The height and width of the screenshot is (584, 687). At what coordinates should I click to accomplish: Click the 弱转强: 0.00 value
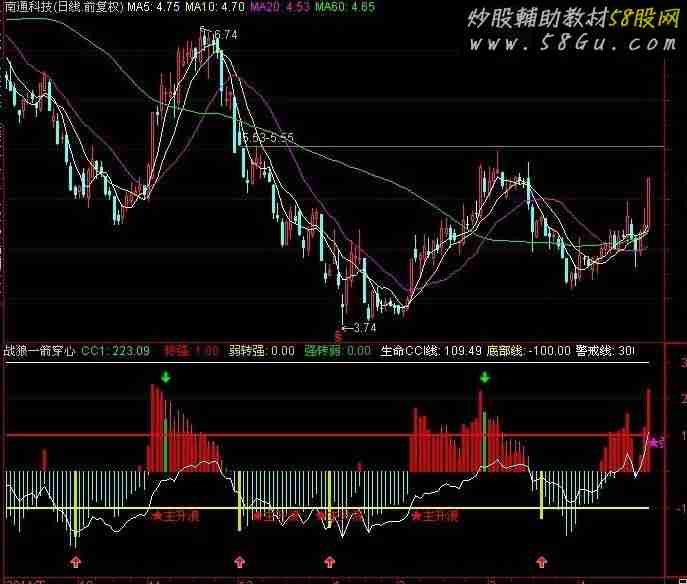(262, 350)
